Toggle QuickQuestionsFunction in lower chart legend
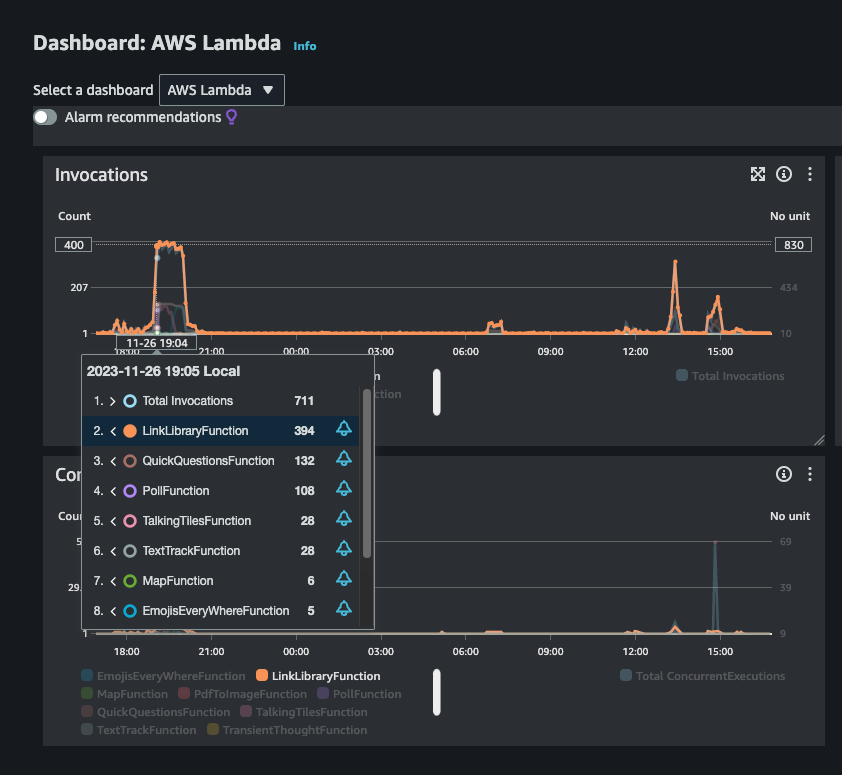The width and height of the screenshot is (842, 775). pos(156,712)
